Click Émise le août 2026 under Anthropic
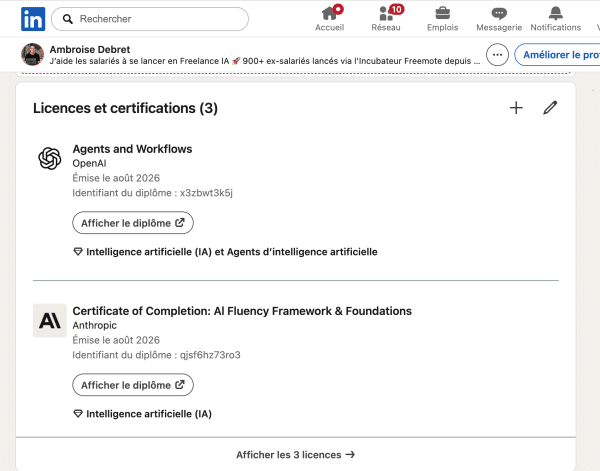The height and width of the screenshot is (471, 600). coord(116,340)
